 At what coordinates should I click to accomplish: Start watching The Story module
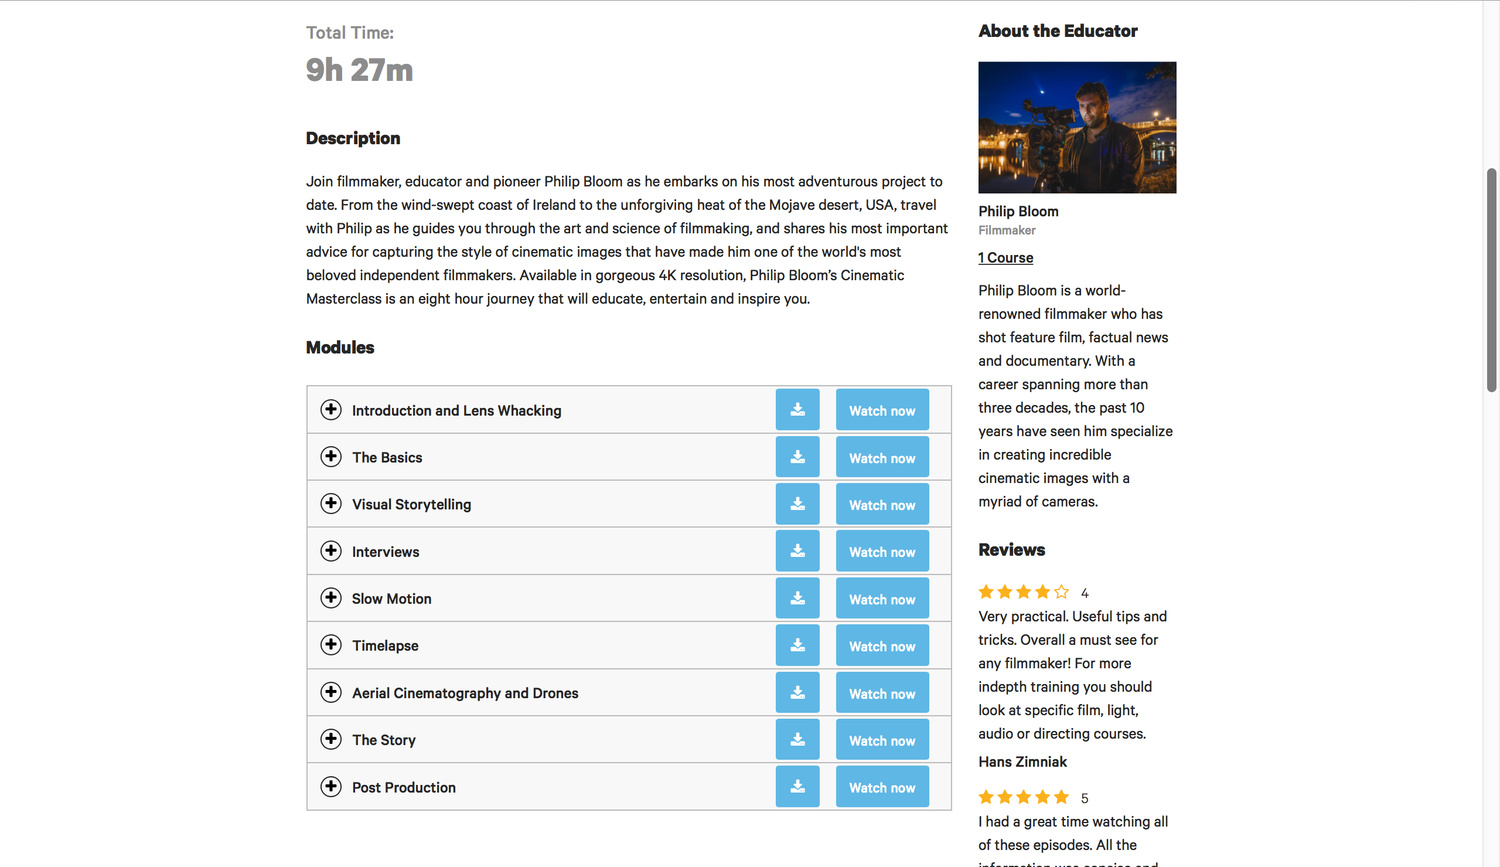(882, 740)
